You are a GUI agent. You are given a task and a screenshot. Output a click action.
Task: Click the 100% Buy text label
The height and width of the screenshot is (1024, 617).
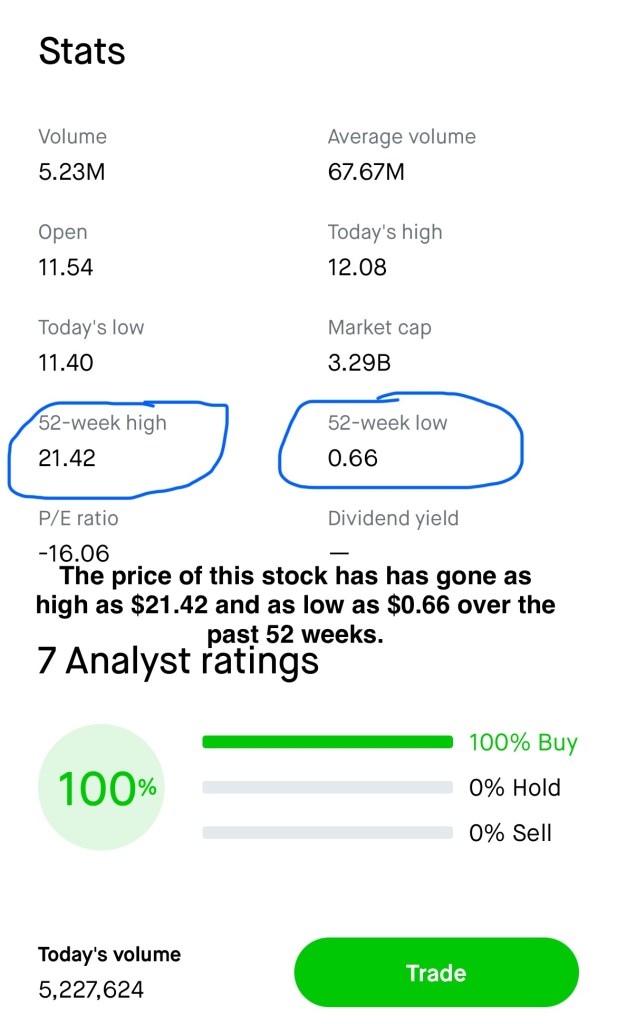[523, 743]
